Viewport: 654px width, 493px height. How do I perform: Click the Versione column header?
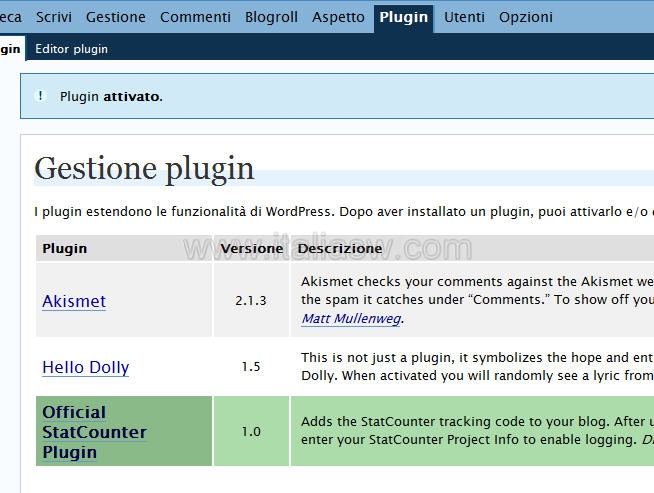coord(252,249)
